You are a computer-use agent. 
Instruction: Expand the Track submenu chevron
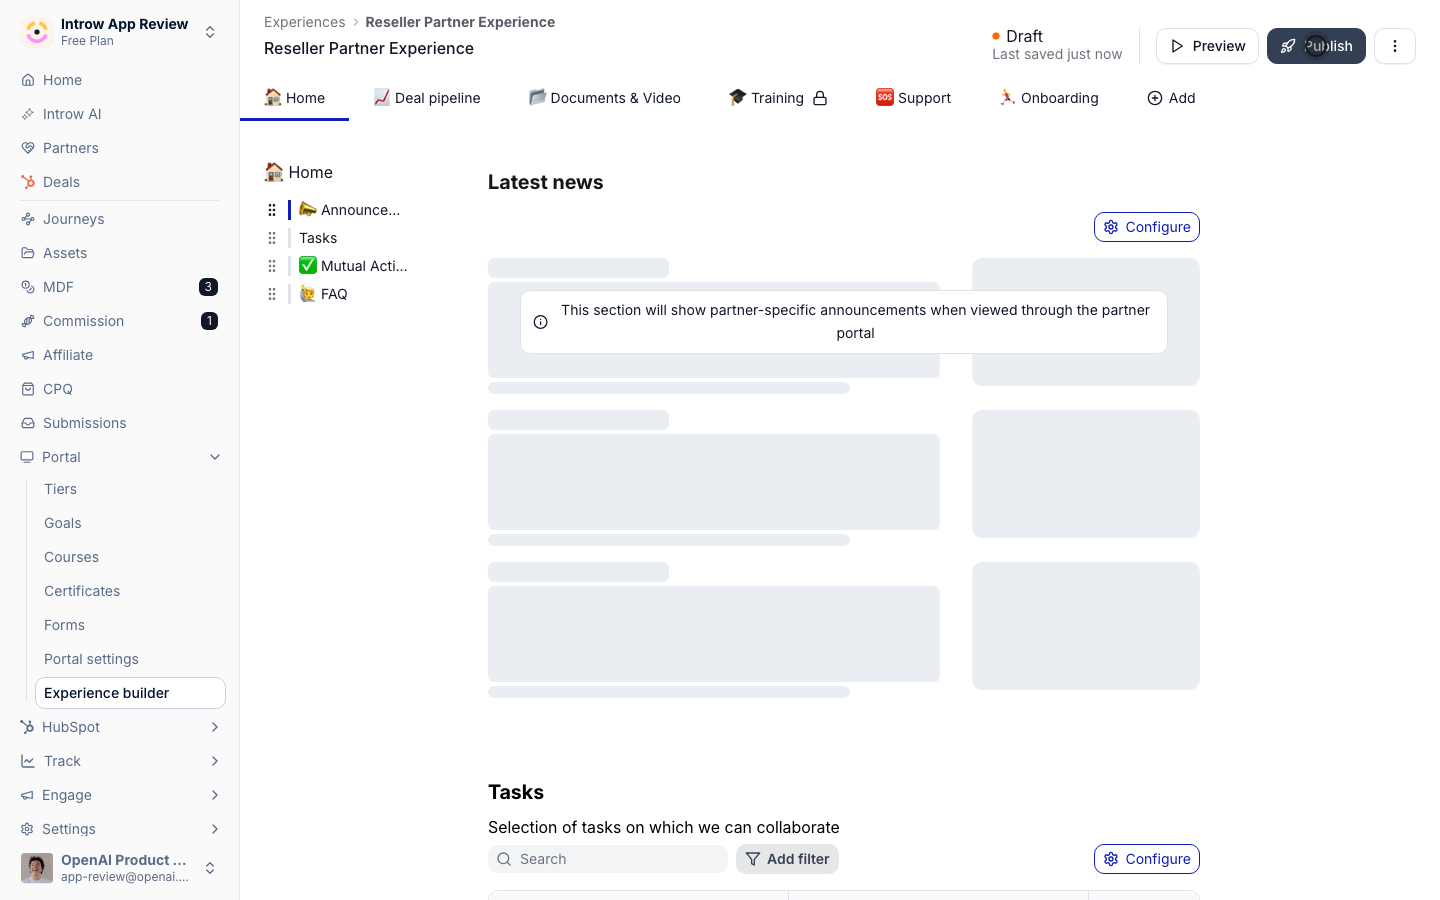[215, 761]
